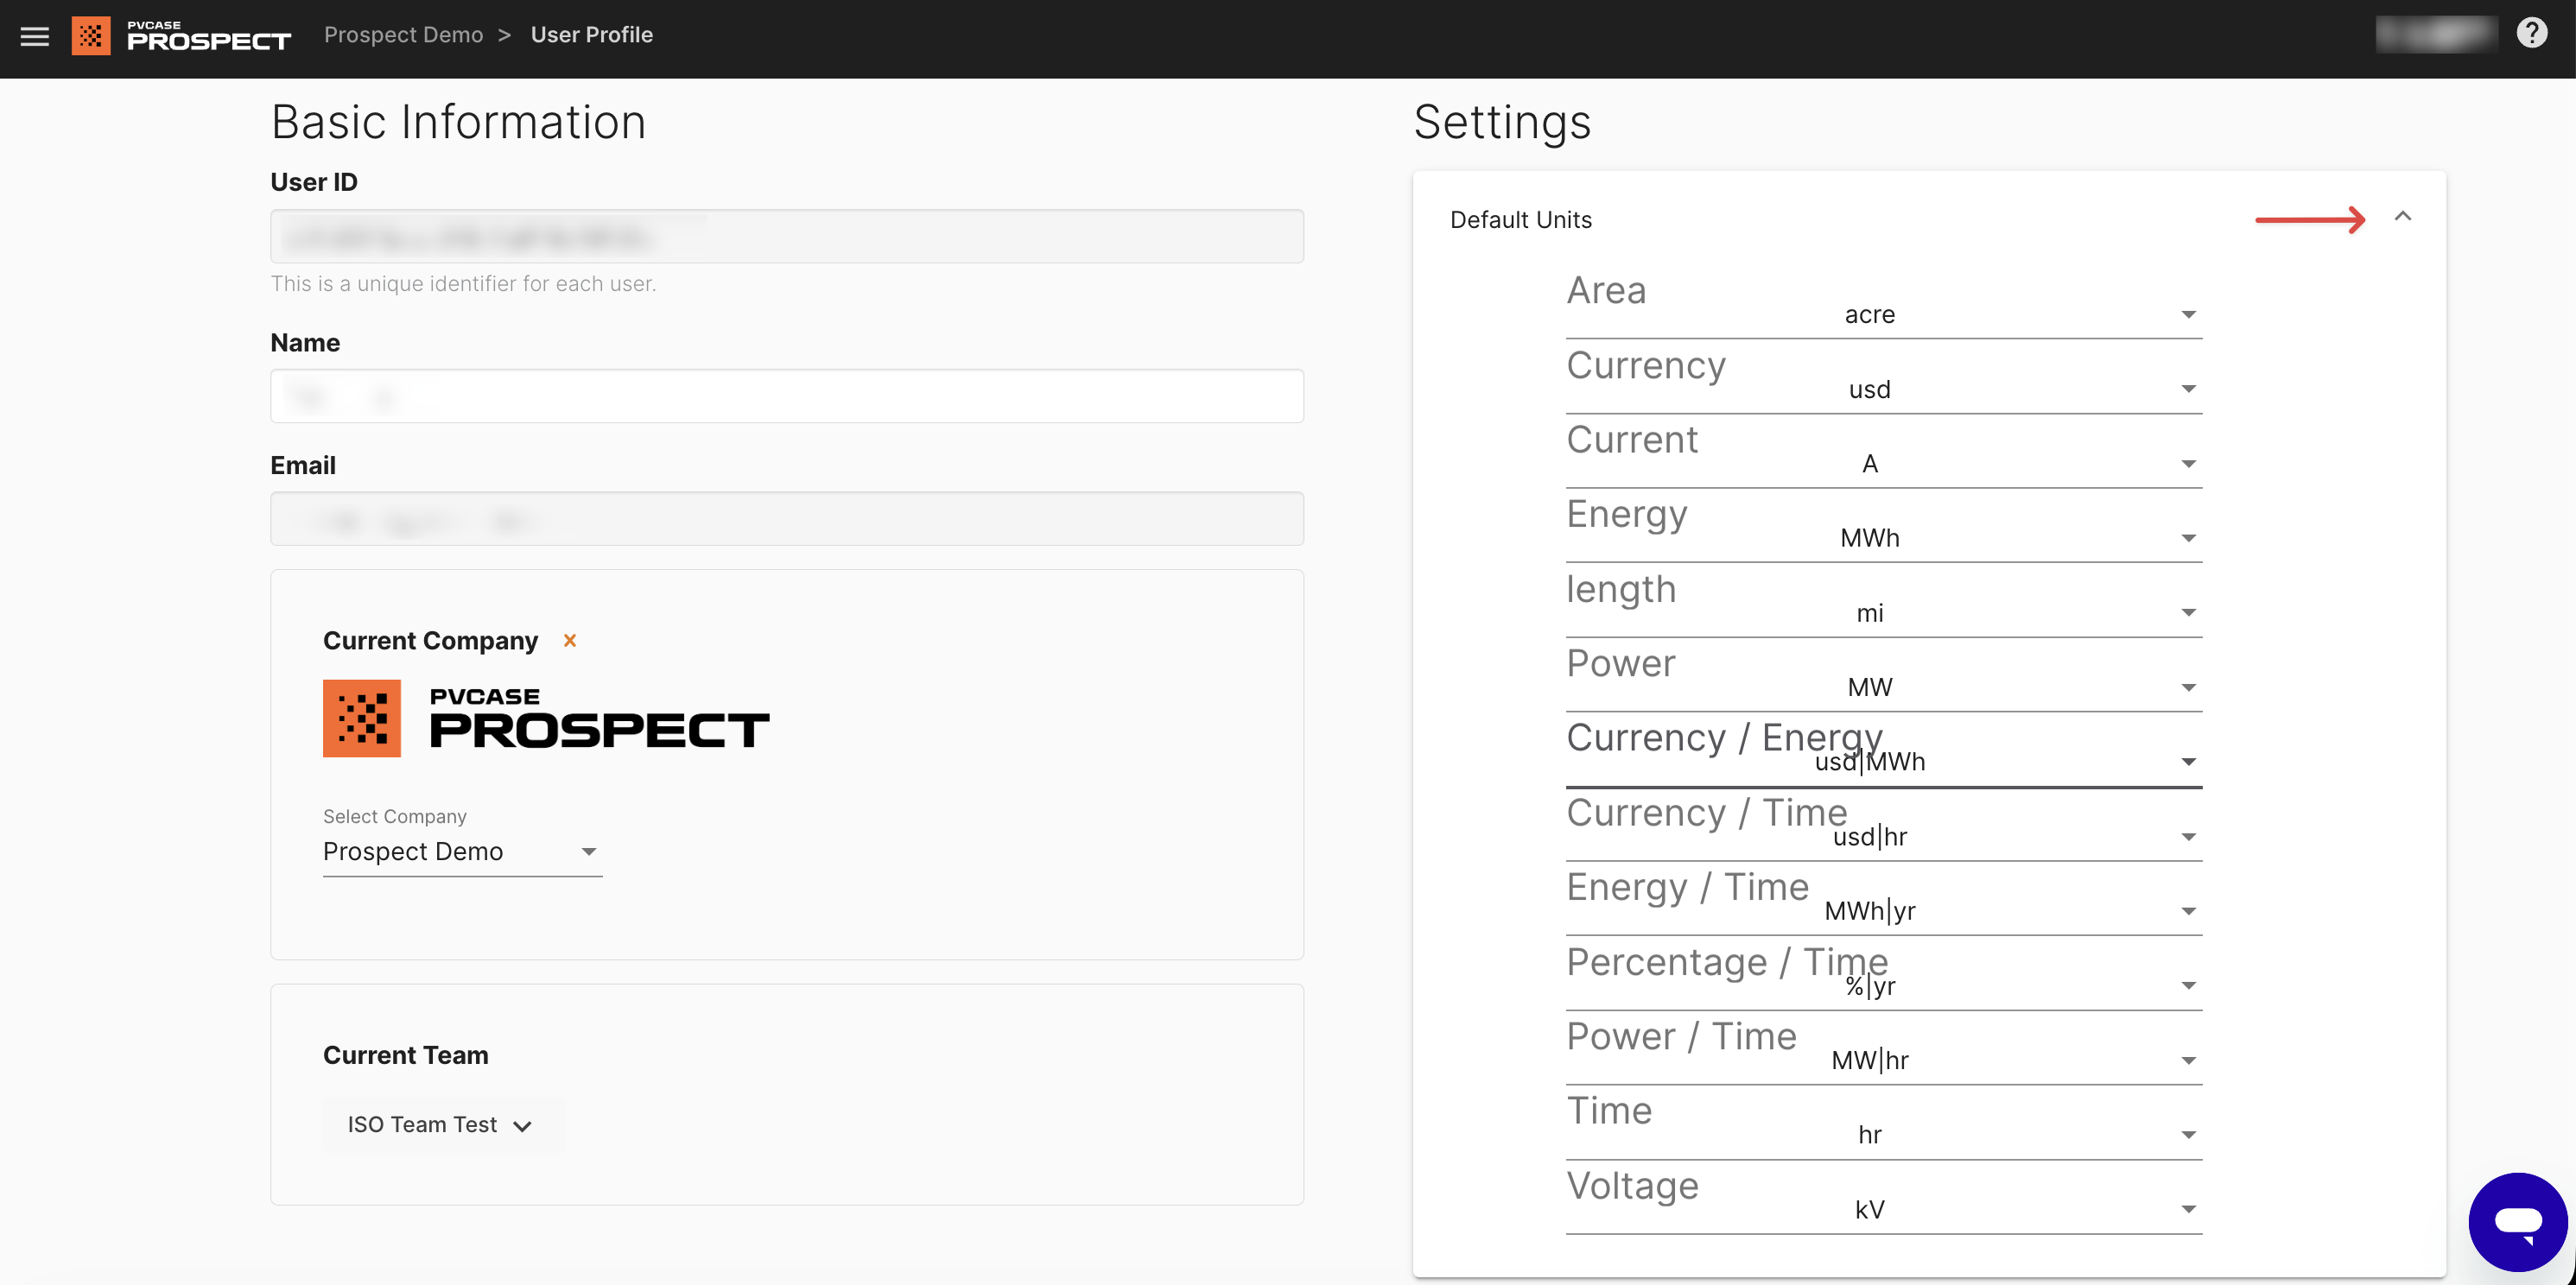This screenshot has height=1285, width=2576.
Task: Click the Current Company heading
Action: [x=430, y=640]
